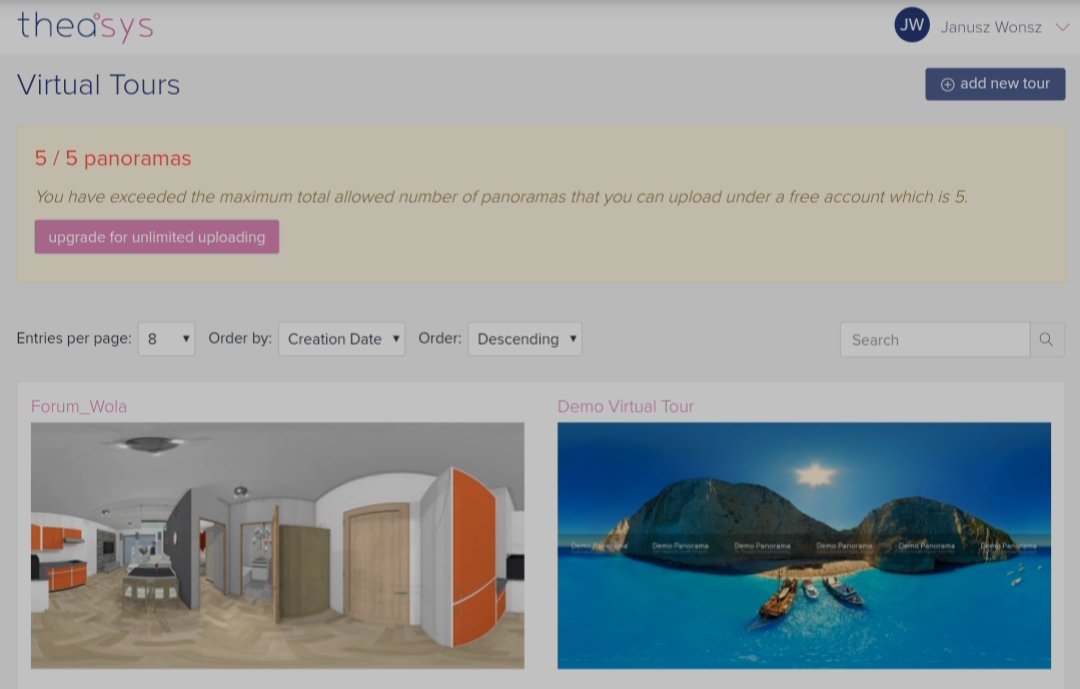1080x689 pixels.
Task: Click the Entries per page label
Action: (74, 339)
